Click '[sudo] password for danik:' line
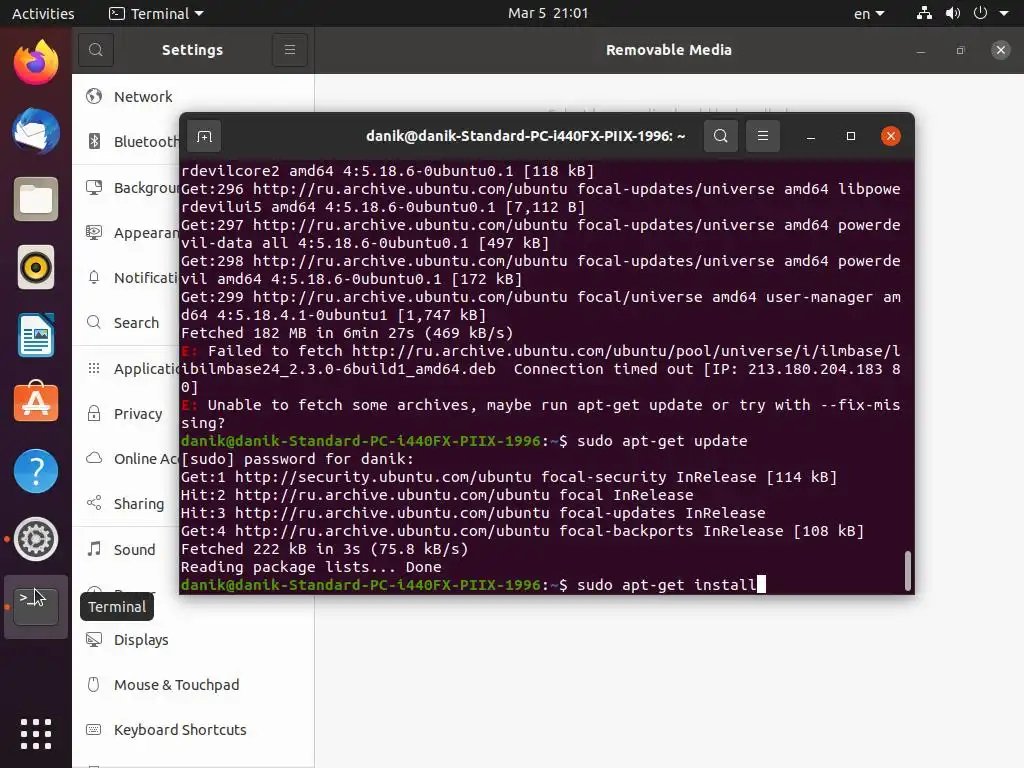The width and height of the screenshot is (1024, 768). (x=297, y=459)
